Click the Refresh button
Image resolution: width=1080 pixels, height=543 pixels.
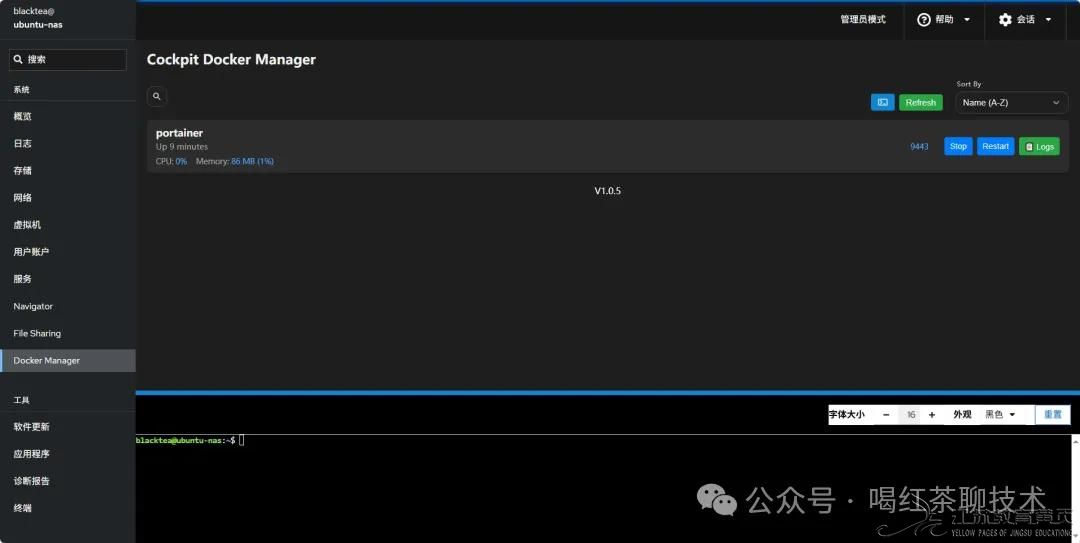tap(920, 102)
